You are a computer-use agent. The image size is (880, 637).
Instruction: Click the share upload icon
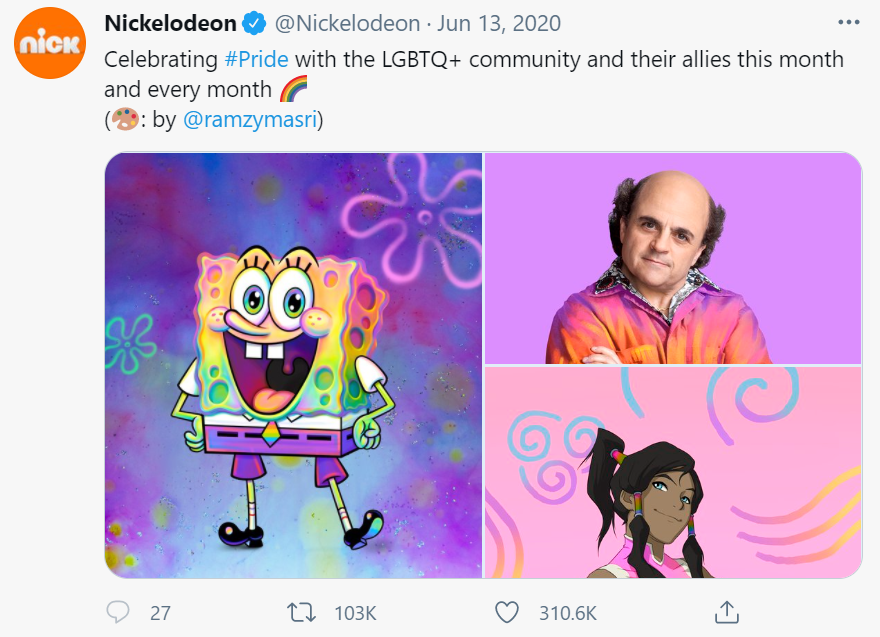click(x=727, y=611)
